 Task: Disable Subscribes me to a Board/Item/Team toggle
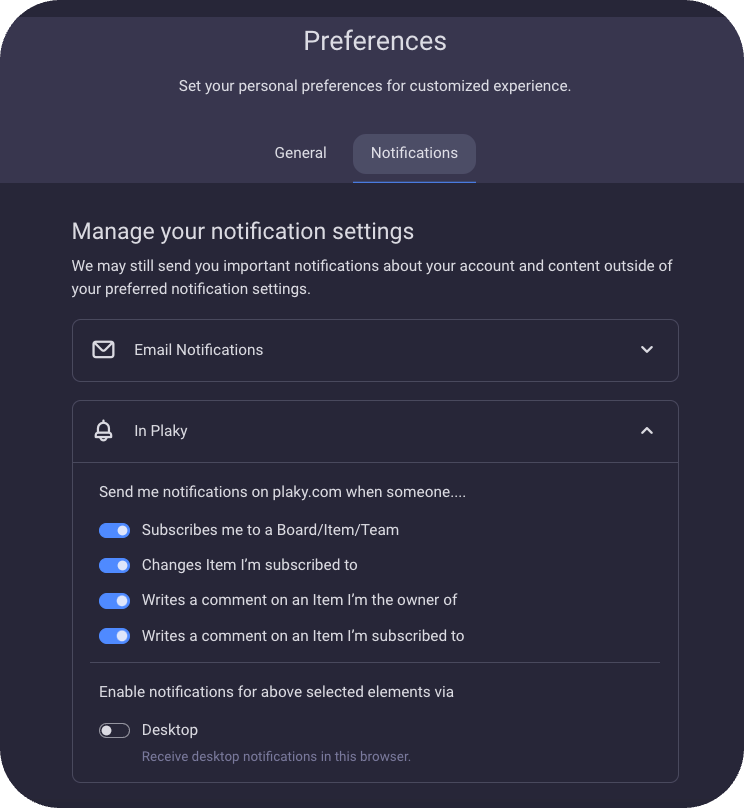coord(115,530)
